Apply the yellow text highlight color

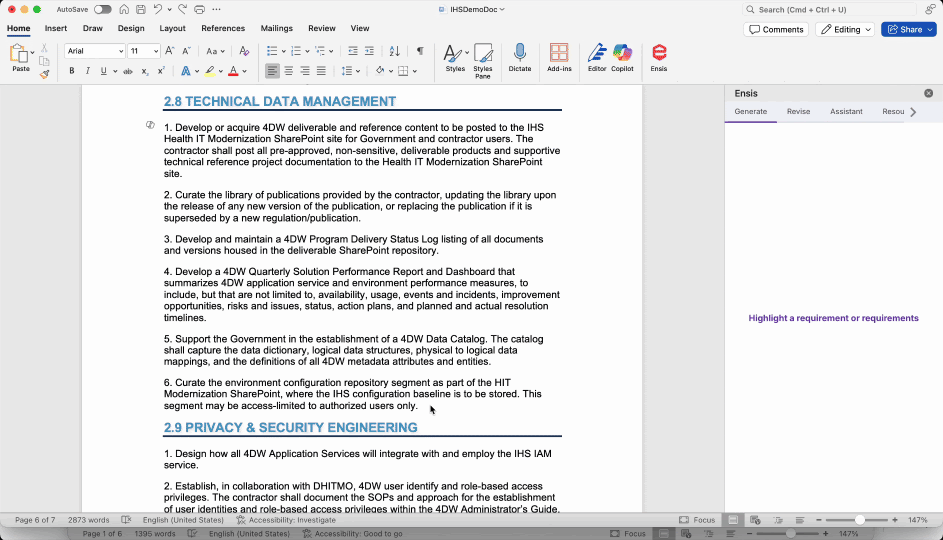pyautogui.click(x=209, y=71)
